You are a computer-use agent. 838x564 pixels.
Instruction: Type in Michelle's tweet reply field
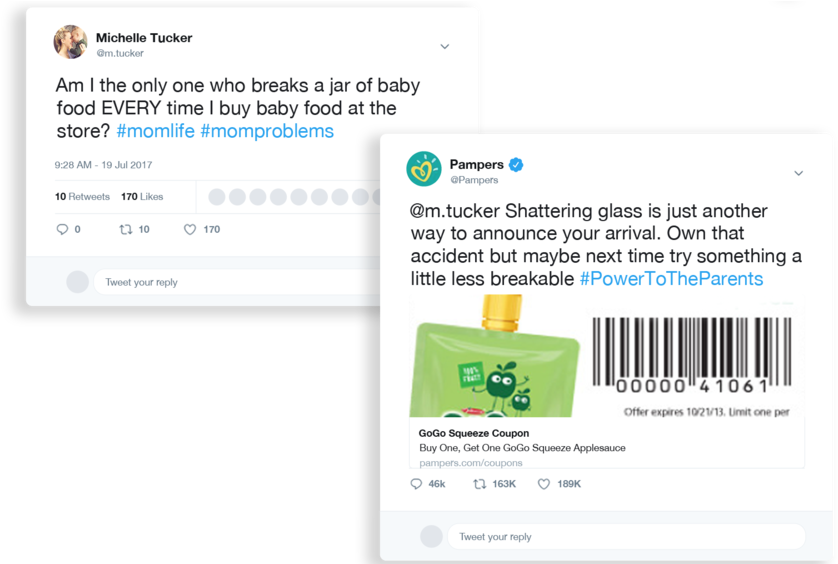coord(240,282)
